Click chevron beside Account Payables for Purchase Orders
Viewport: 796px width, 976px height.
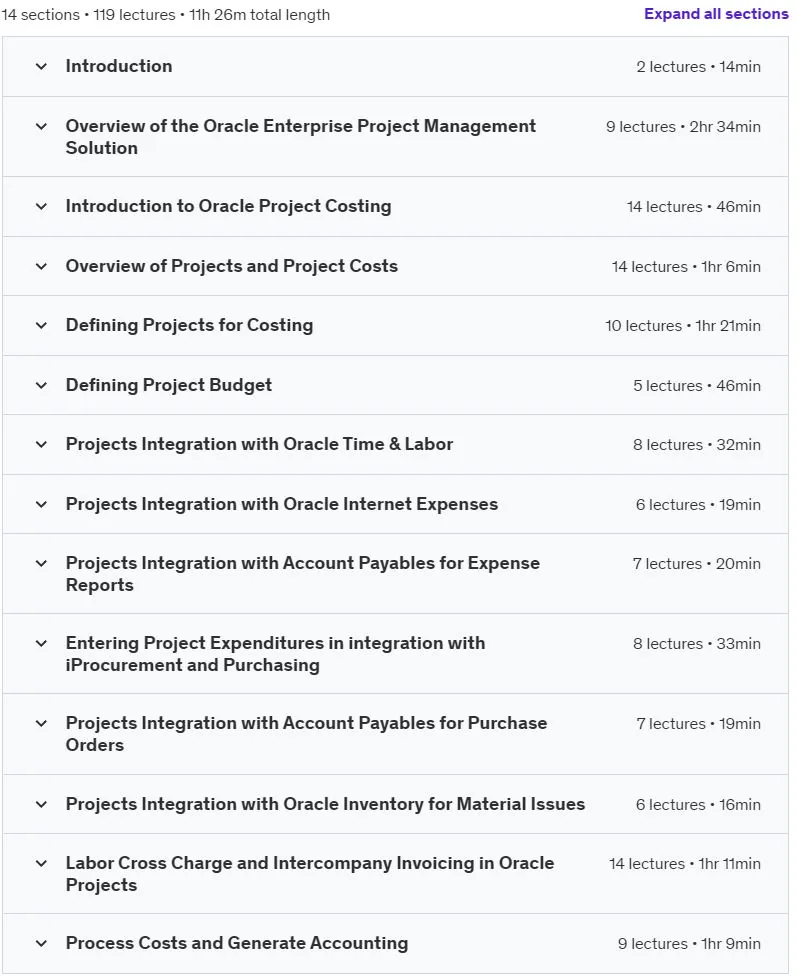point(41,723)
